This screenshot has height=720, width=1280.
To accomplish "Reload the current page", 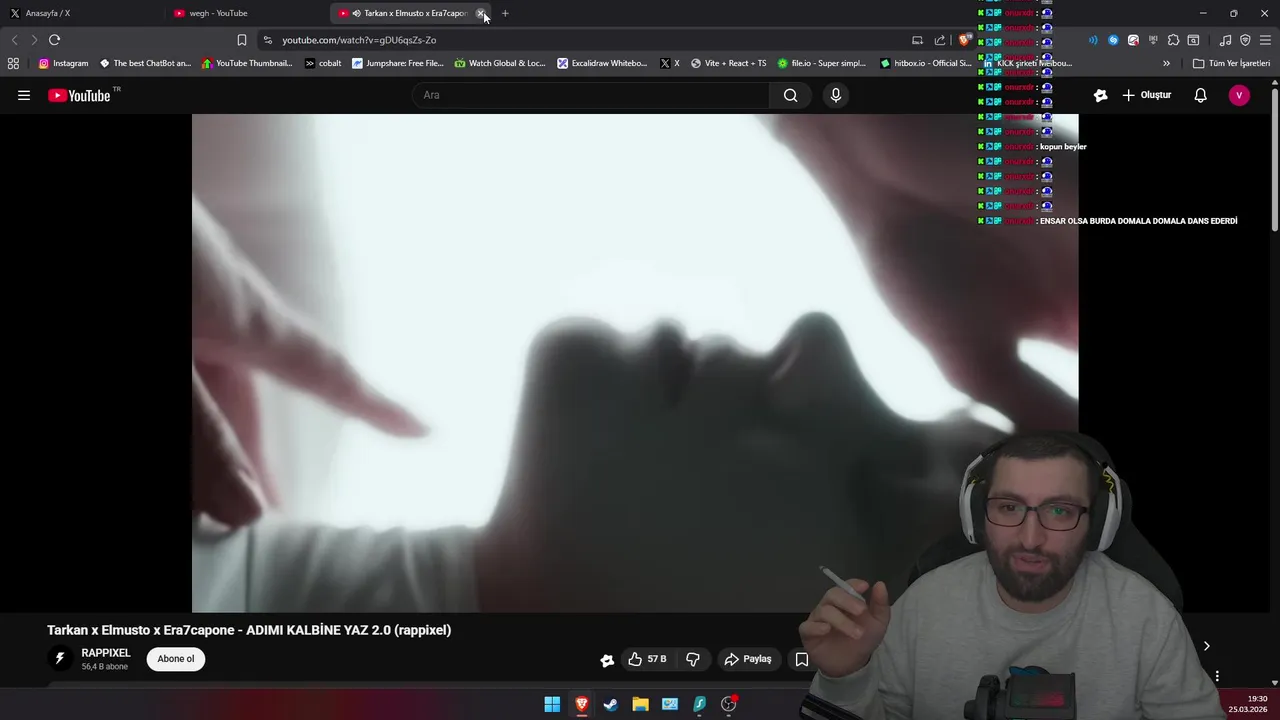I will 54,40.
